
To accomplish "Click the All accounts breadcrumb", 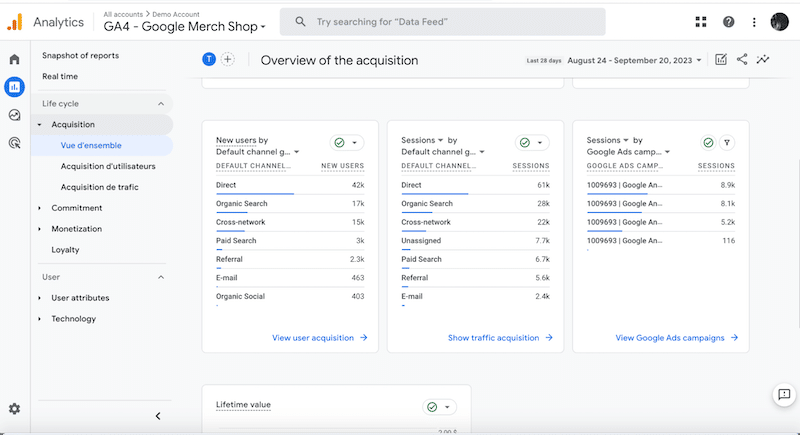I will click(123, 14).
